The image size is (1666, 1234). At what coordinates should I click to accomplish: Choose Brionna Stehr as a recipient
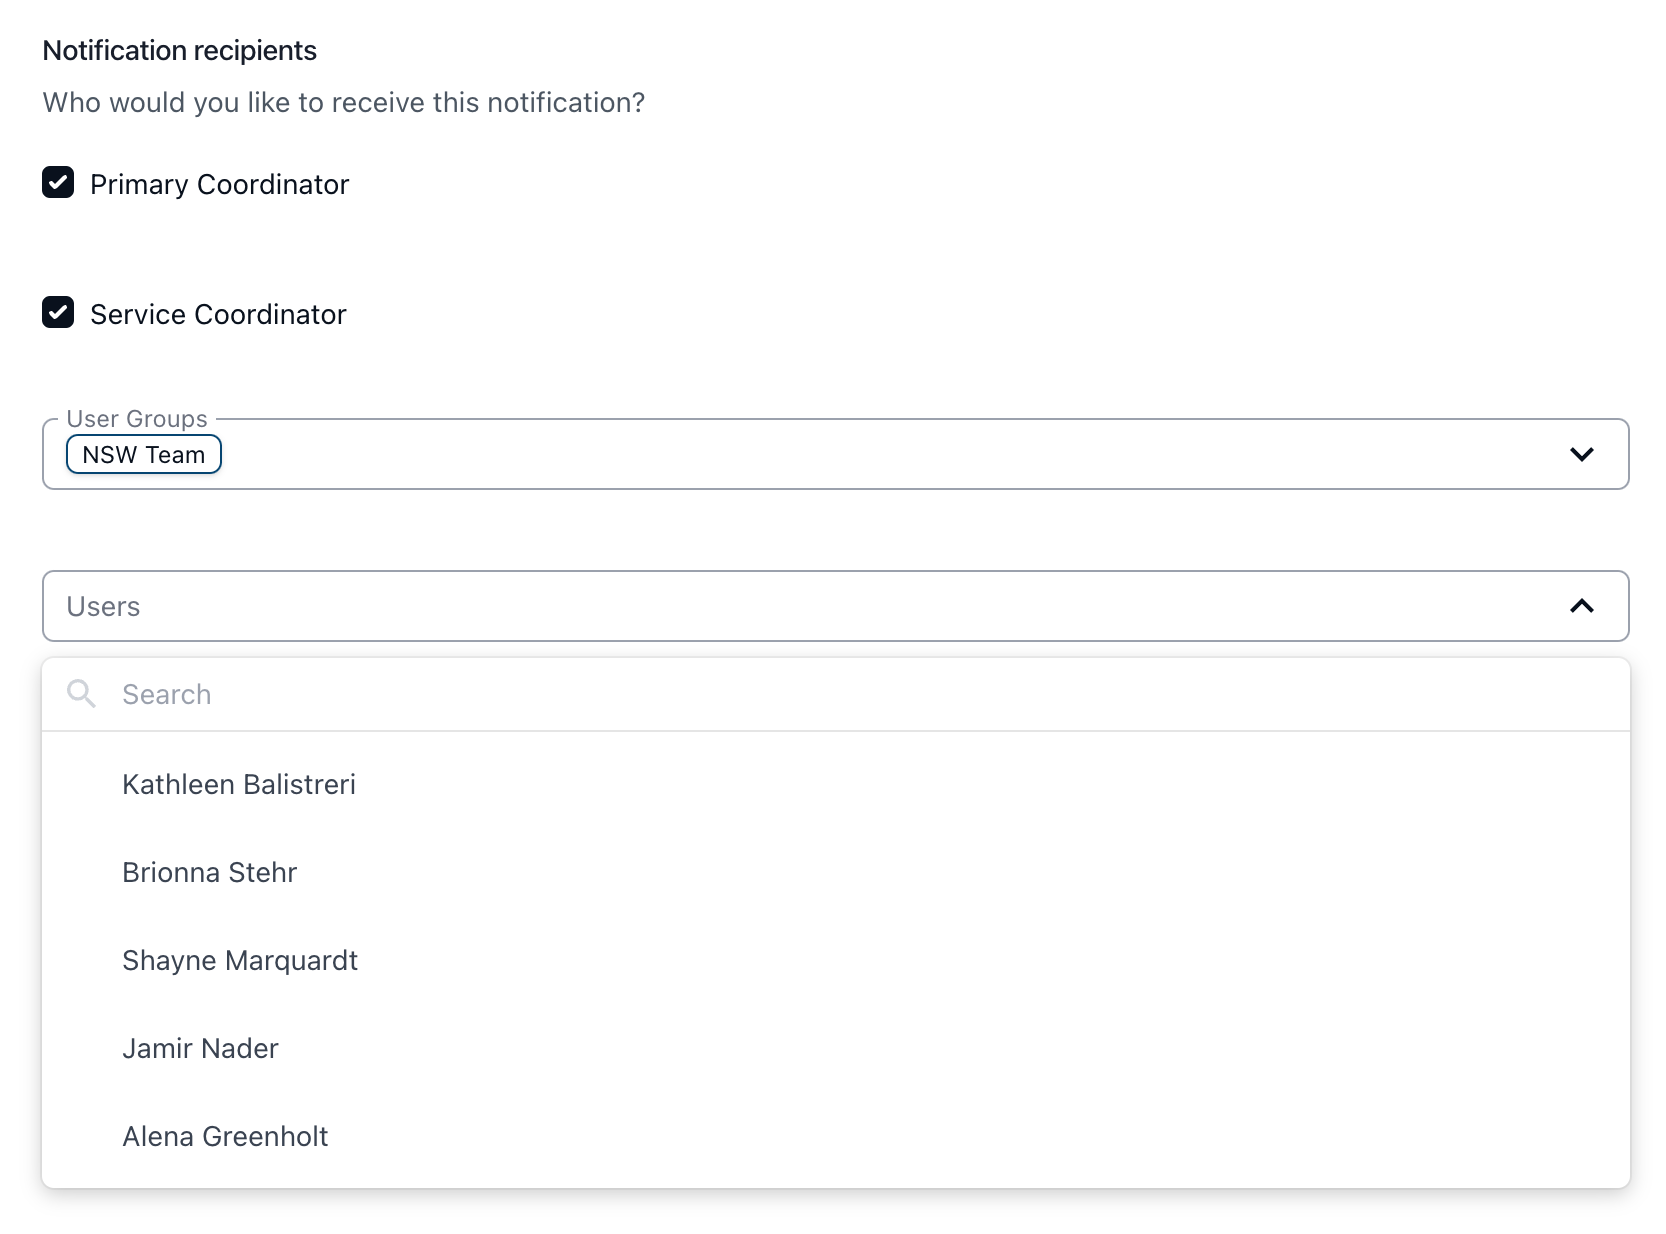click(210, 873)
